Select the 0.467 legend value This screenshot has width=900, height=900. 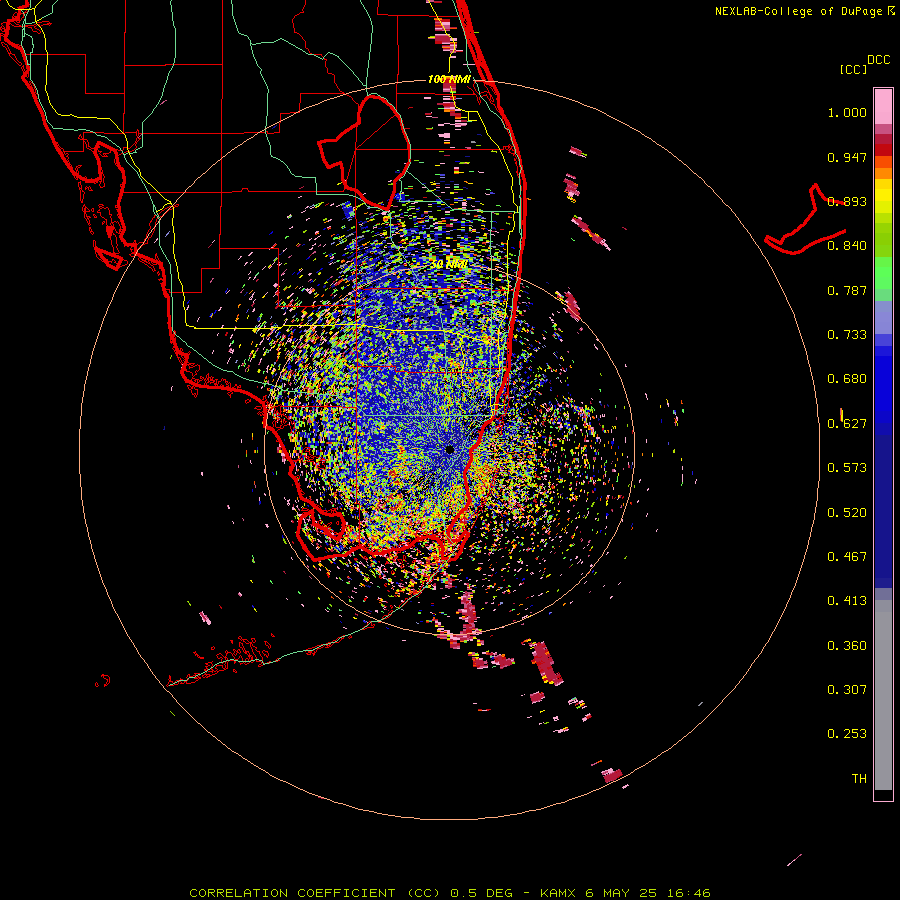tap(847, 557)
